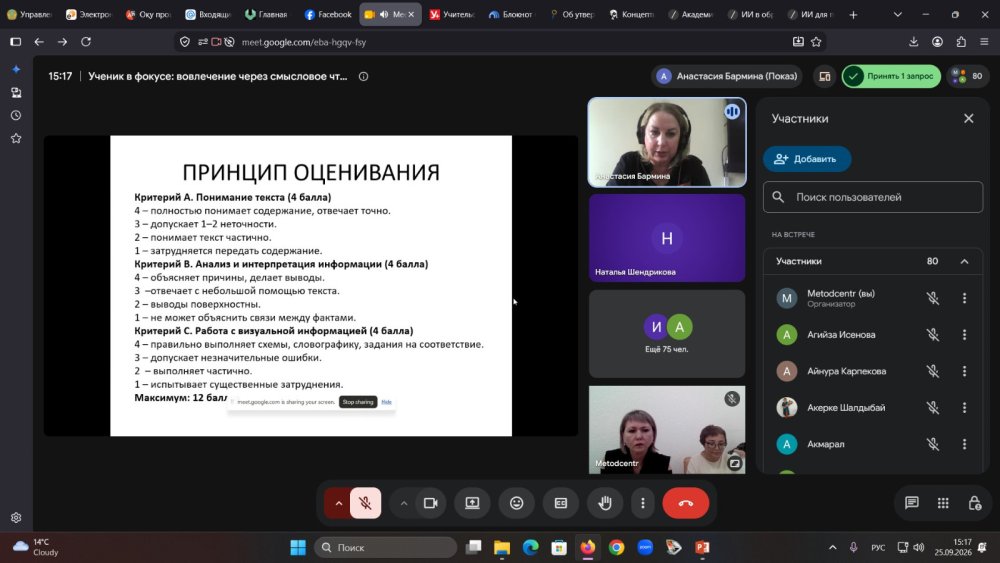Mute Агийза Исенова microphone icon

click(x=933, y=335)
